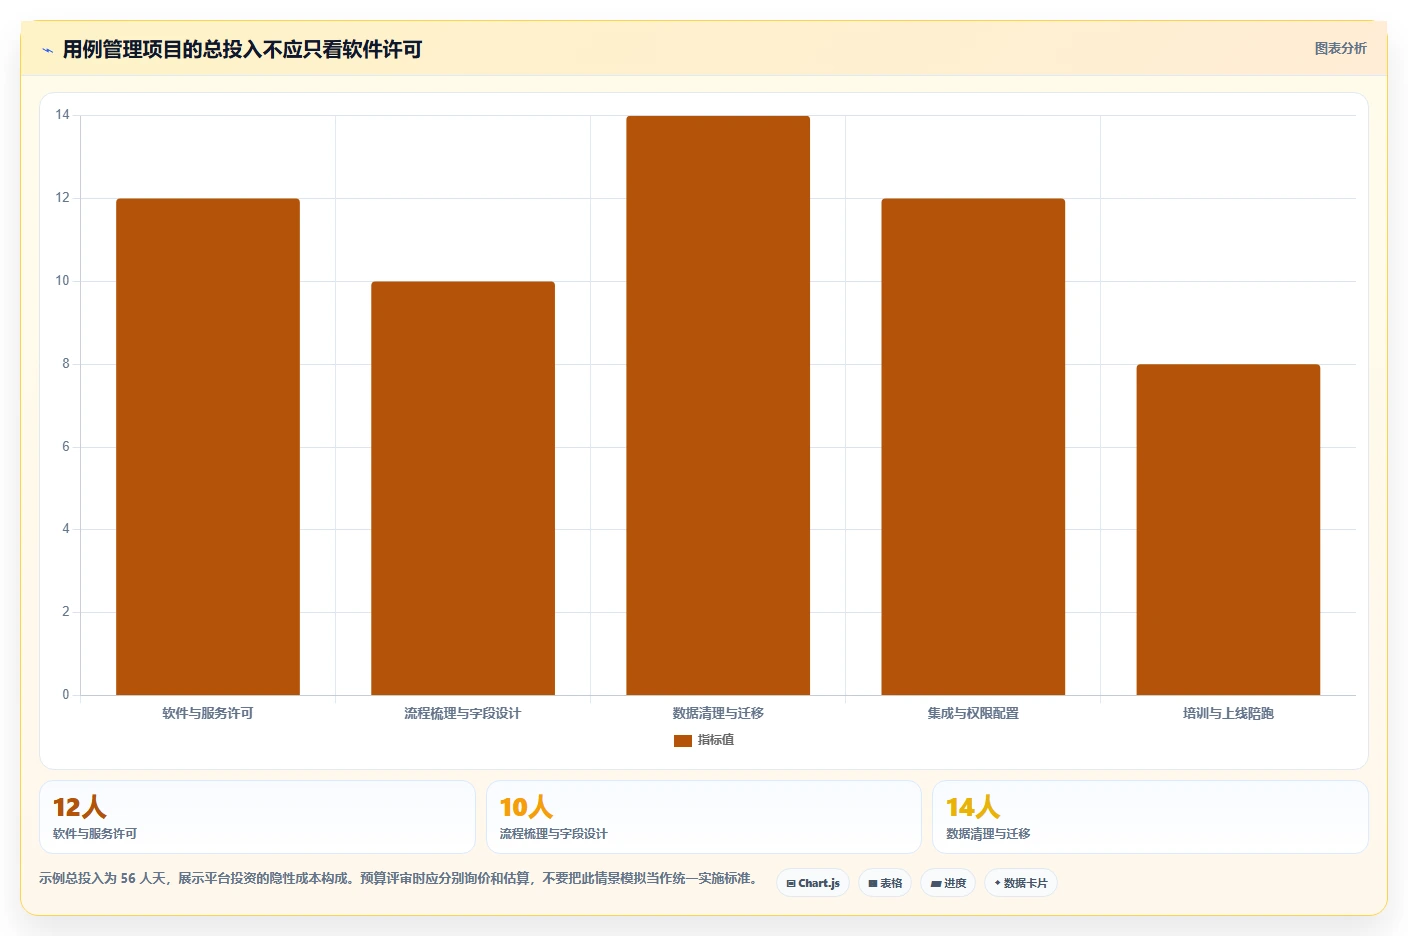Toggle the 指标值 legend color swatch
Viewport: 1408px width, 936px height.
pos(683,740)
